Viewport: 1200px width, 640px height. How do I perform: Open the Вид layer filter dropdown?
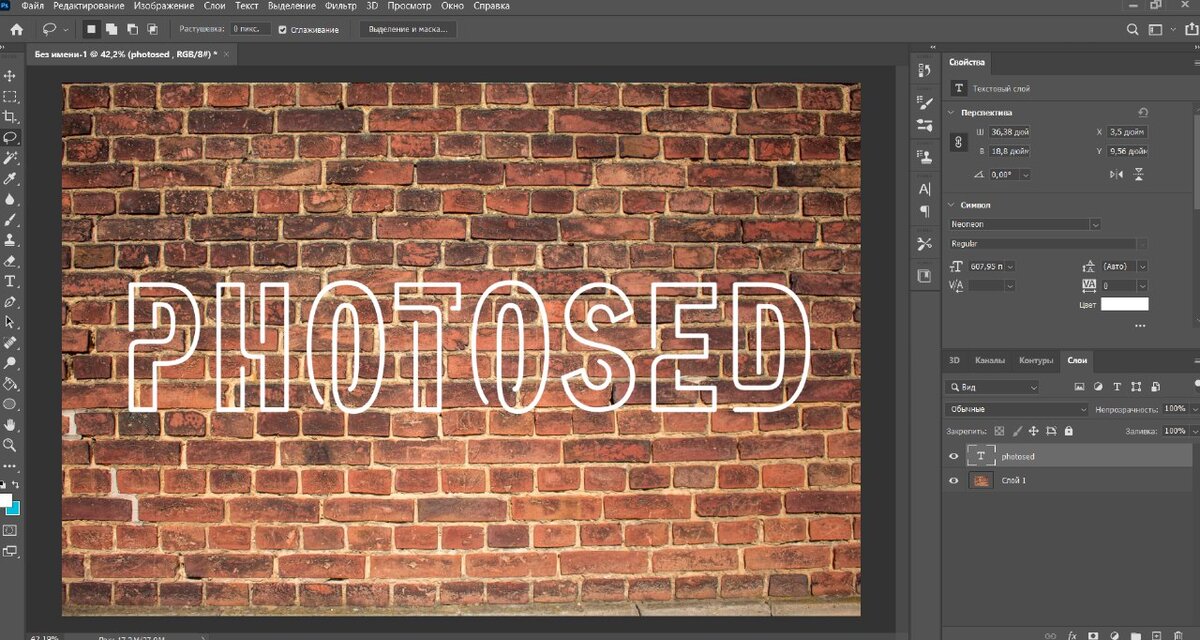coord(994,386)
